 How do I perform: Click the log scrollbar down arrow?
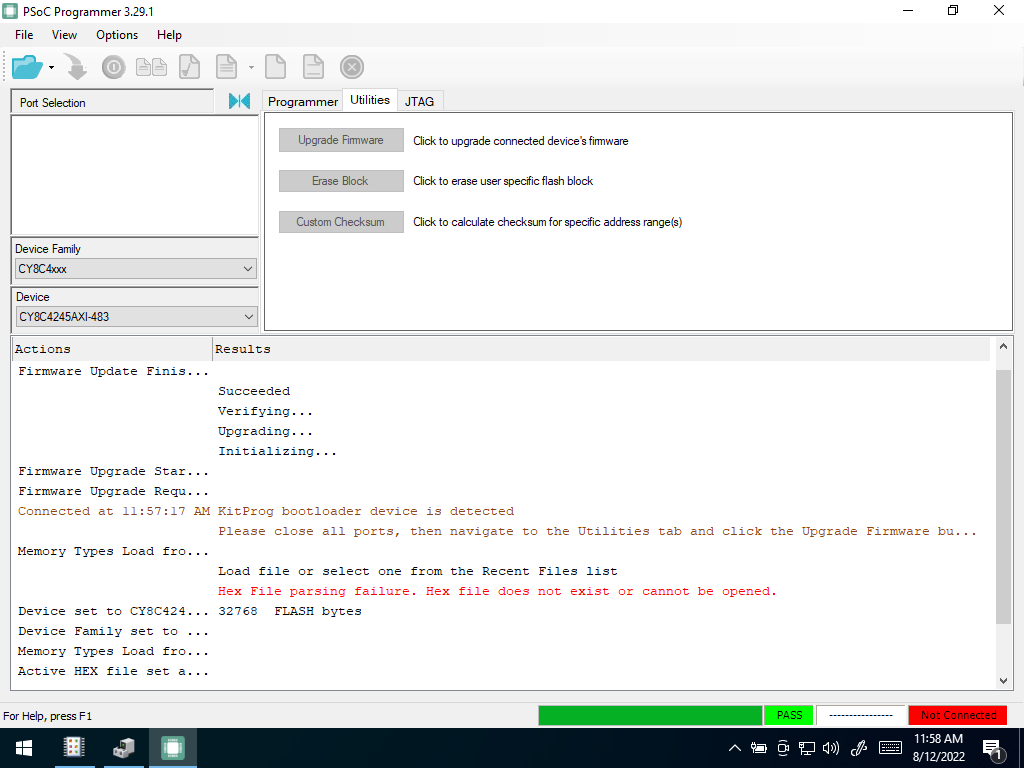[1003, 680]
